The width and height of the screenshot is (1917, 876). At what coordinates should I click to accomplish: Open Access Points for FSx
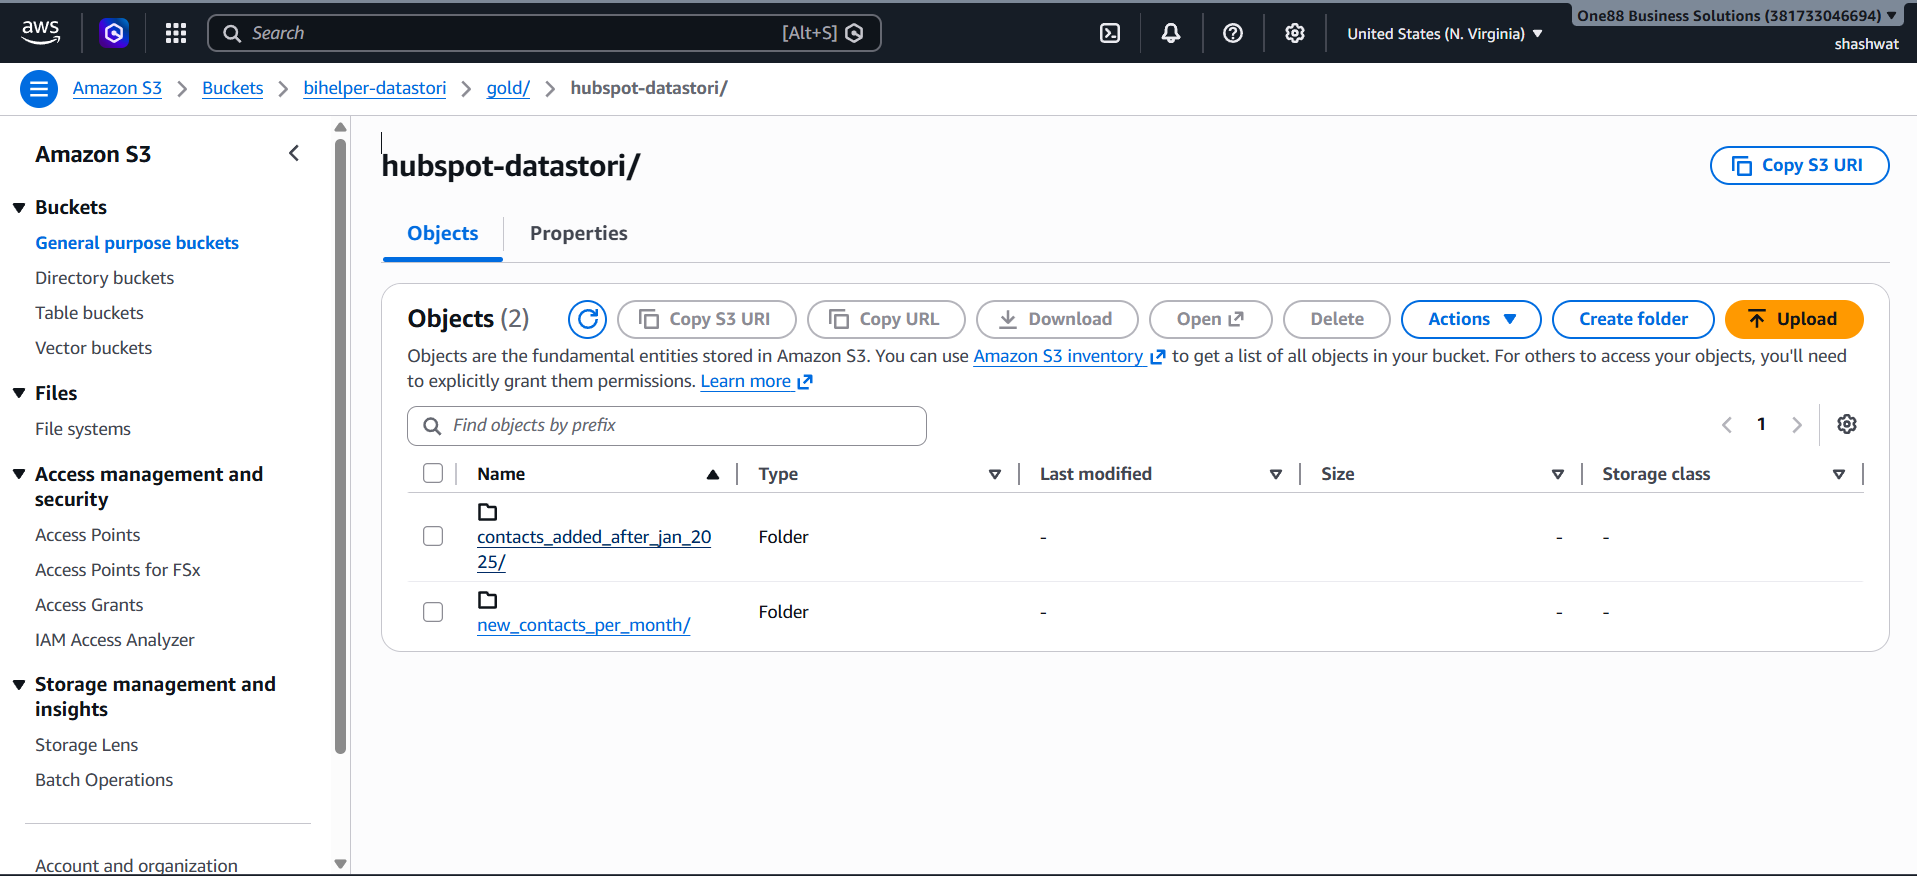click(x=118, y=570)
